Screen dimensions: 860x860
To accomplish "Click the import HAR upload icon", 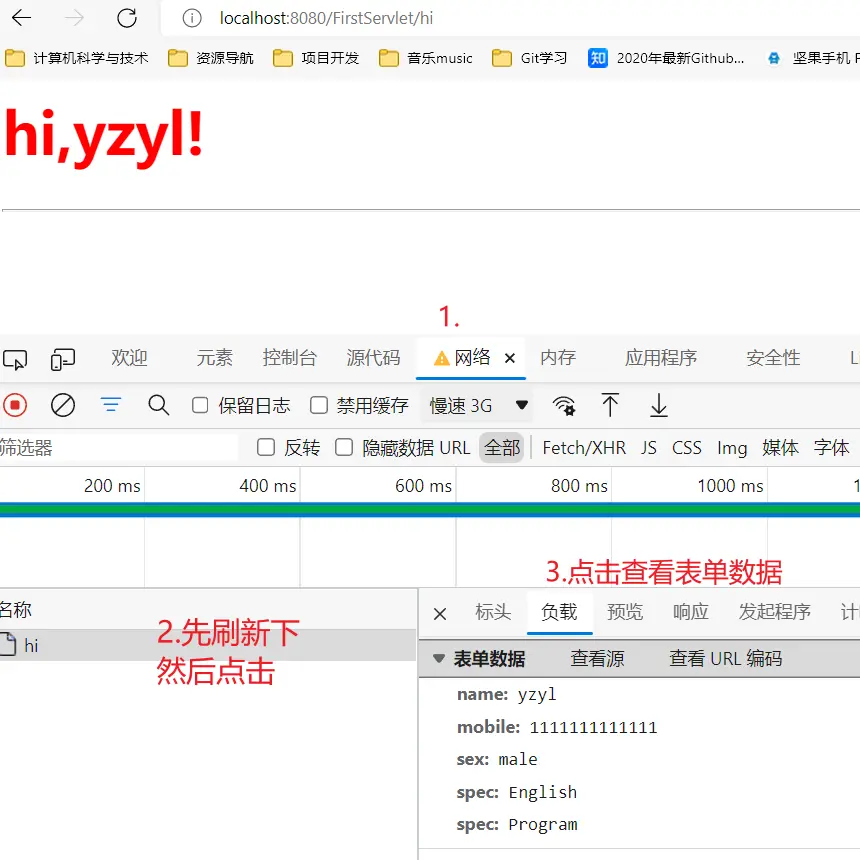I will coord(610,405).
